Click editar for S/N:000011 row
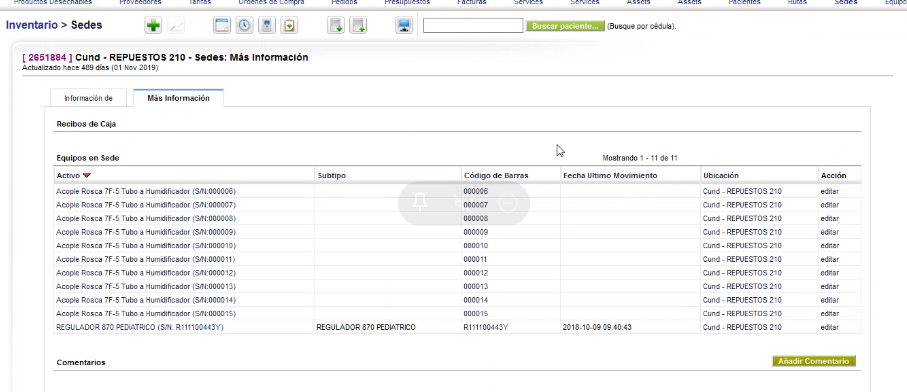The width and height of the screenshot is (907, 392). click(x=829, y=260)
